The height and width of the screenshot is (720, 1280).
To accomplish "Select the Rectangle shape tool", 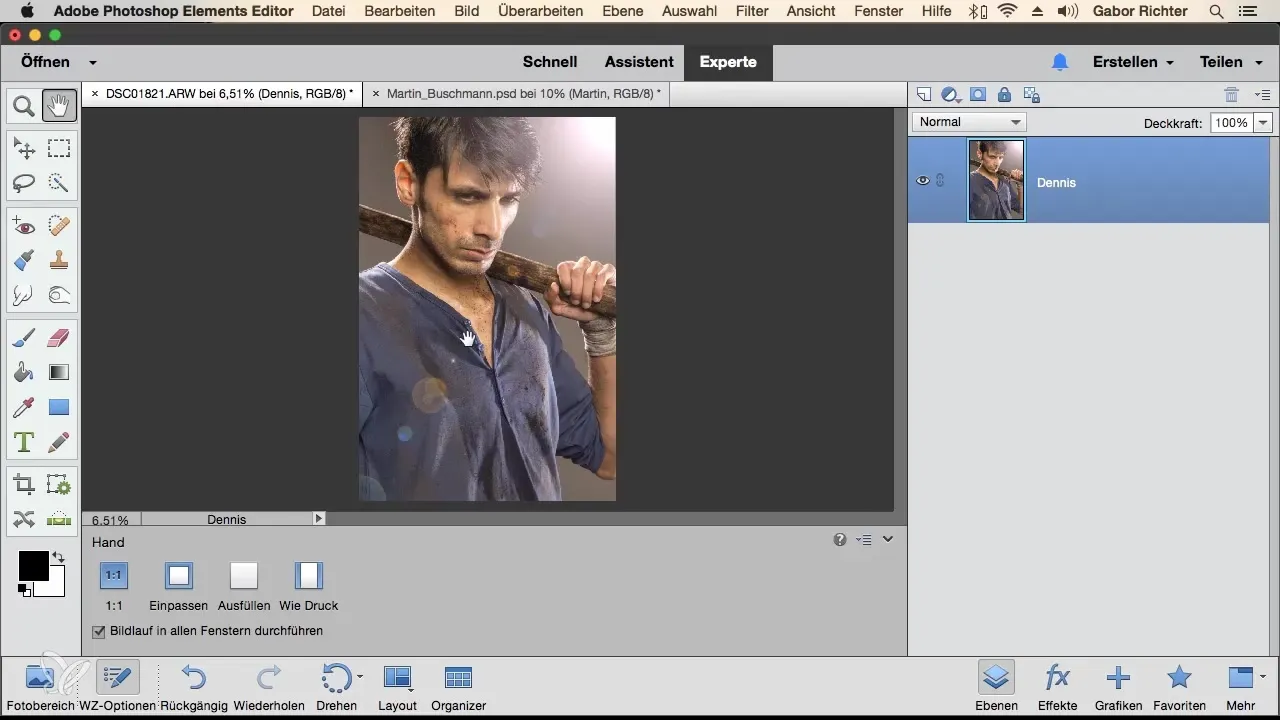I will click(59, 407).
